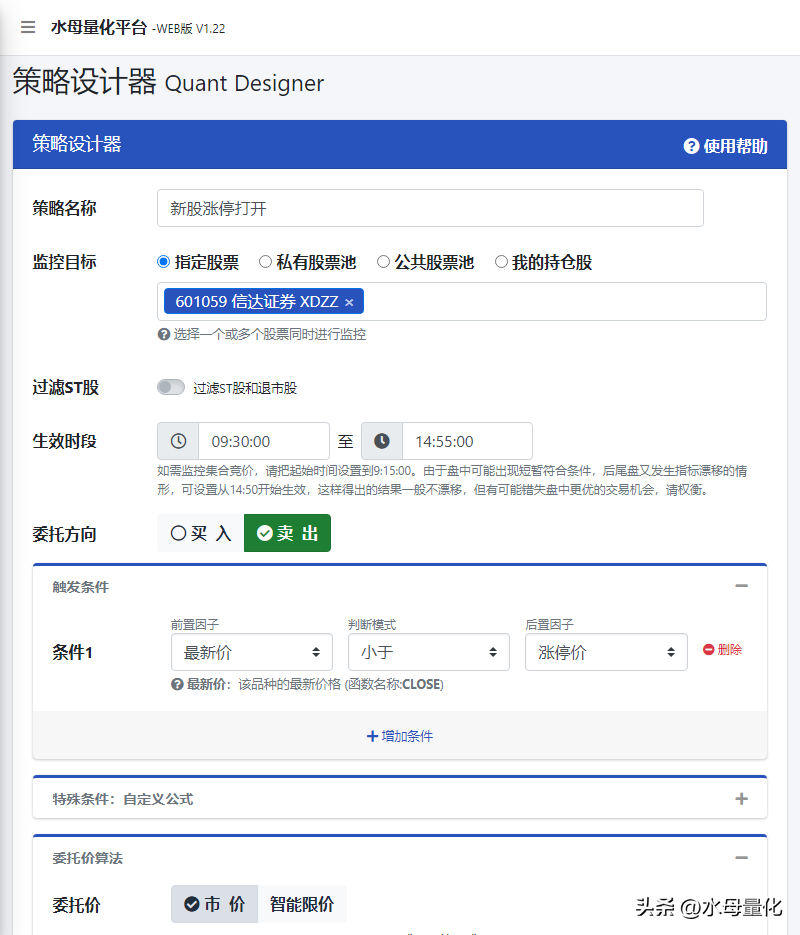The image size is (800, 935).
Task: Toggle the 过滤ST股 switch
Action: [171, 387]
